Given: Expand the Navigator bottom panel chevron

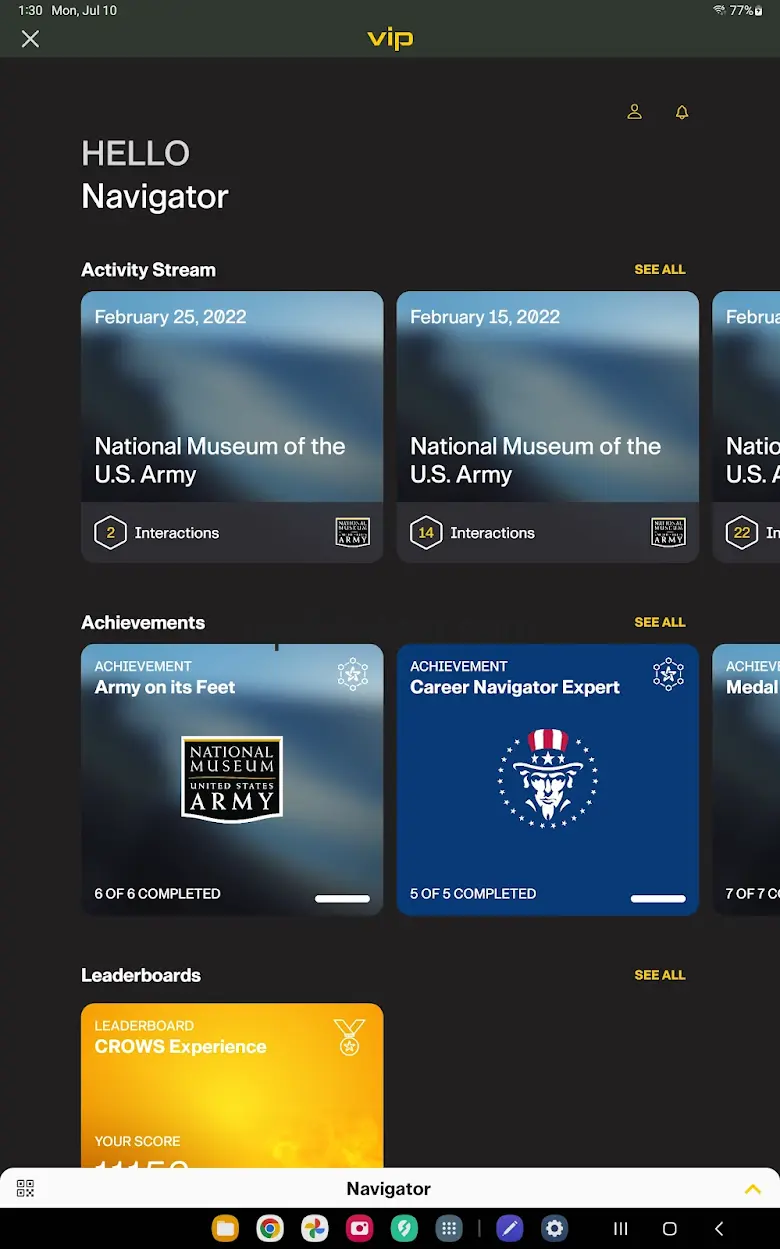Looking at the screenshot, I should pyautogui.click(x=753, y=1189).
